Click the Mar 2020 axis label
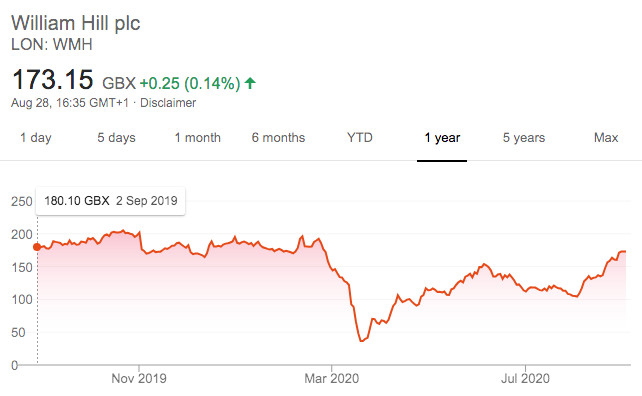 (332, 378)
